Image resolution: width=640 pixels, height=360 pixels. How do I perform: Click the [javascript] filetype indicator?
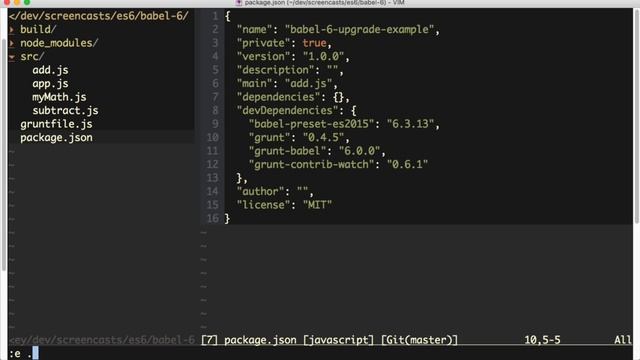click(x=338, y=340)
